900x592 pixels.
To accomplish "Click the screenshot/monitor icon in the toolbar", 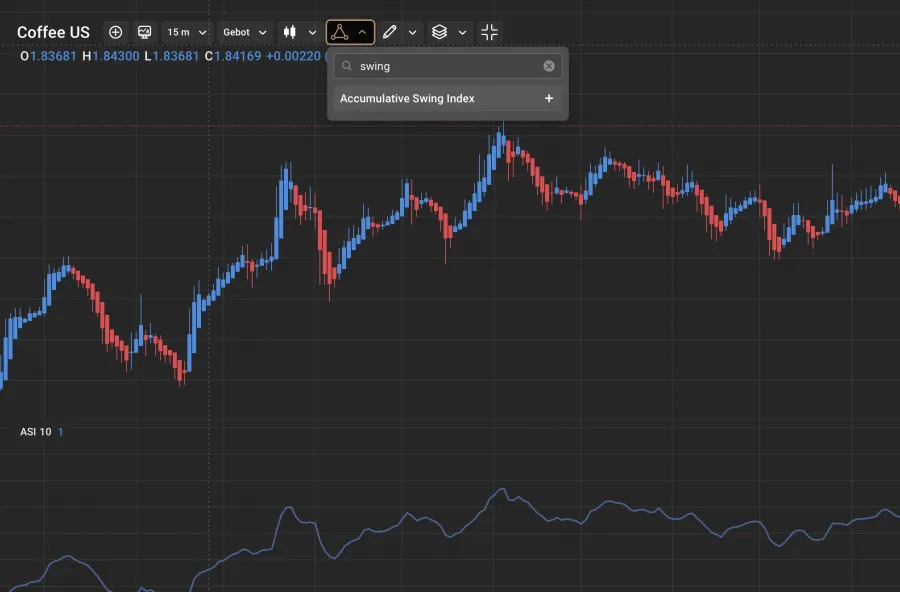I will [143, 31].
